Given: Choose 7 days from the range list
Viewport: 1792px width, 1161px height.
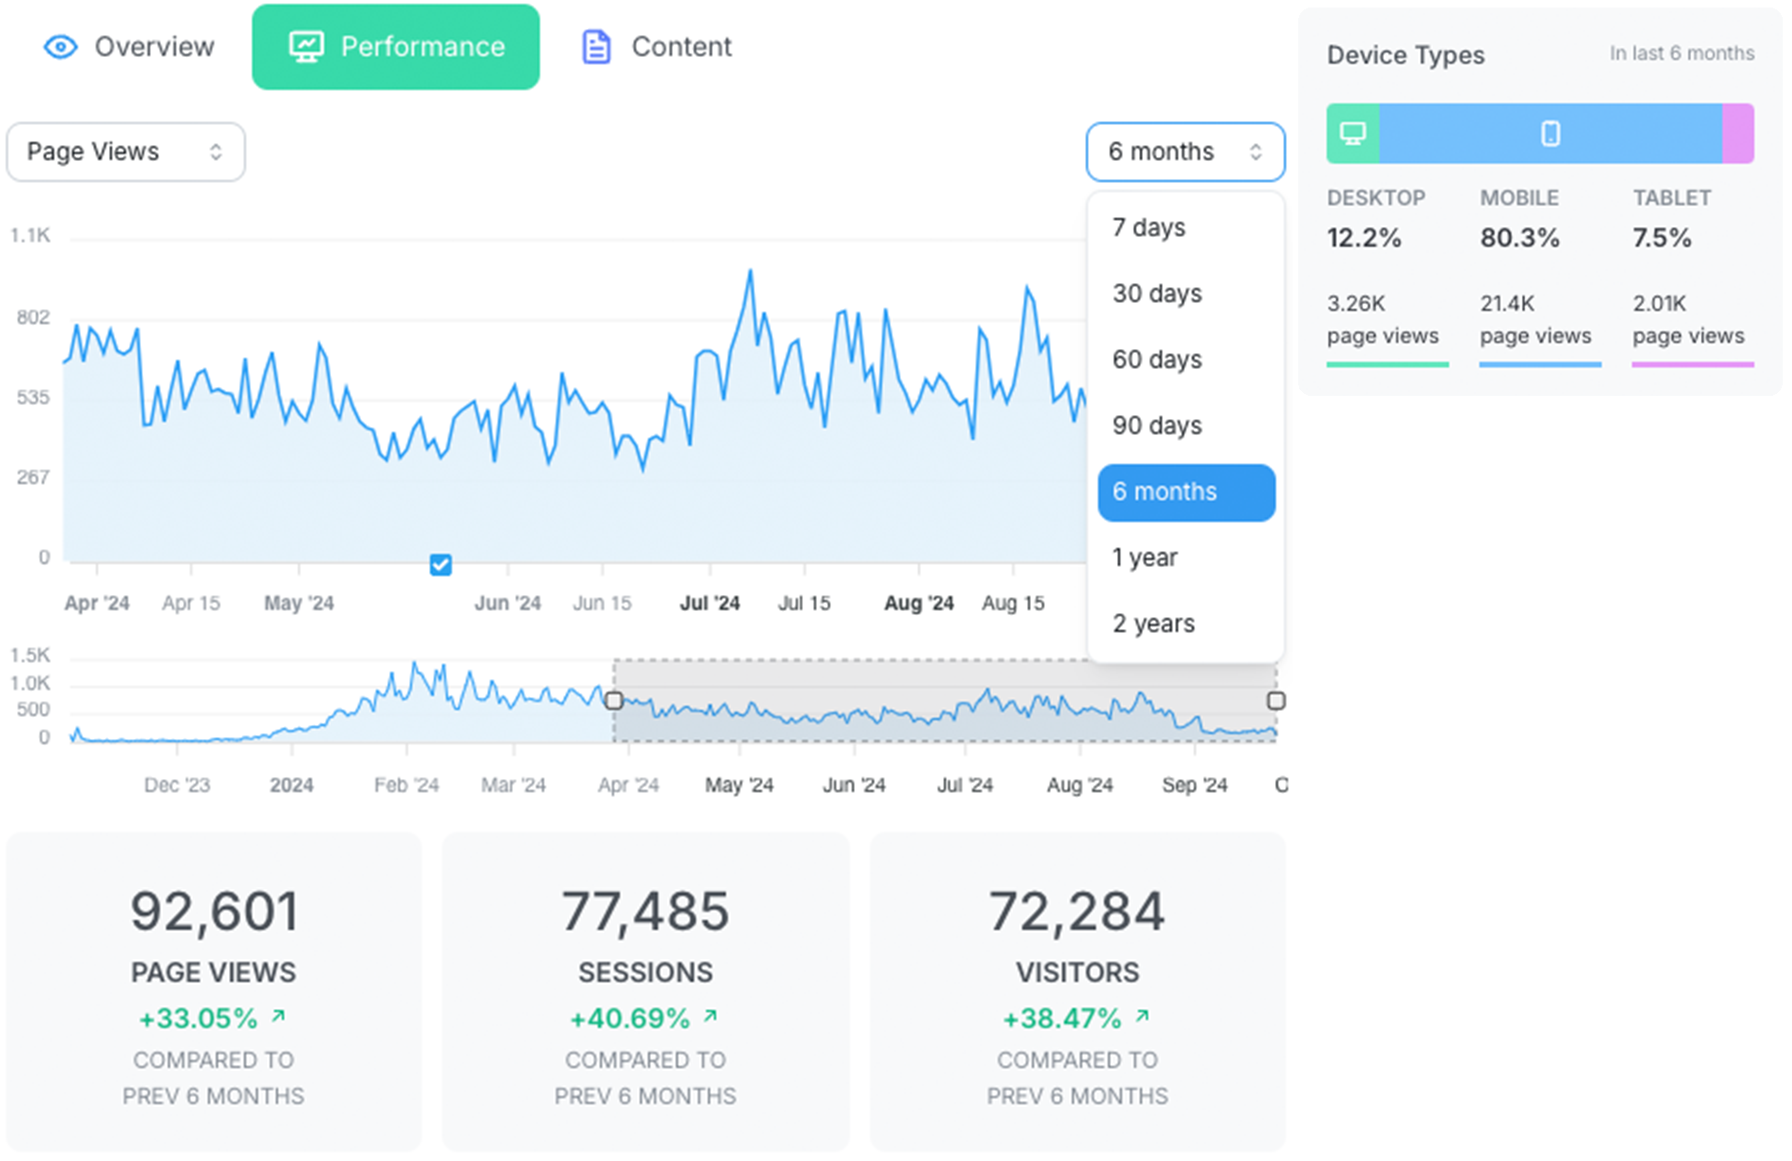Looking at the screenshot, I should 1186,228.
